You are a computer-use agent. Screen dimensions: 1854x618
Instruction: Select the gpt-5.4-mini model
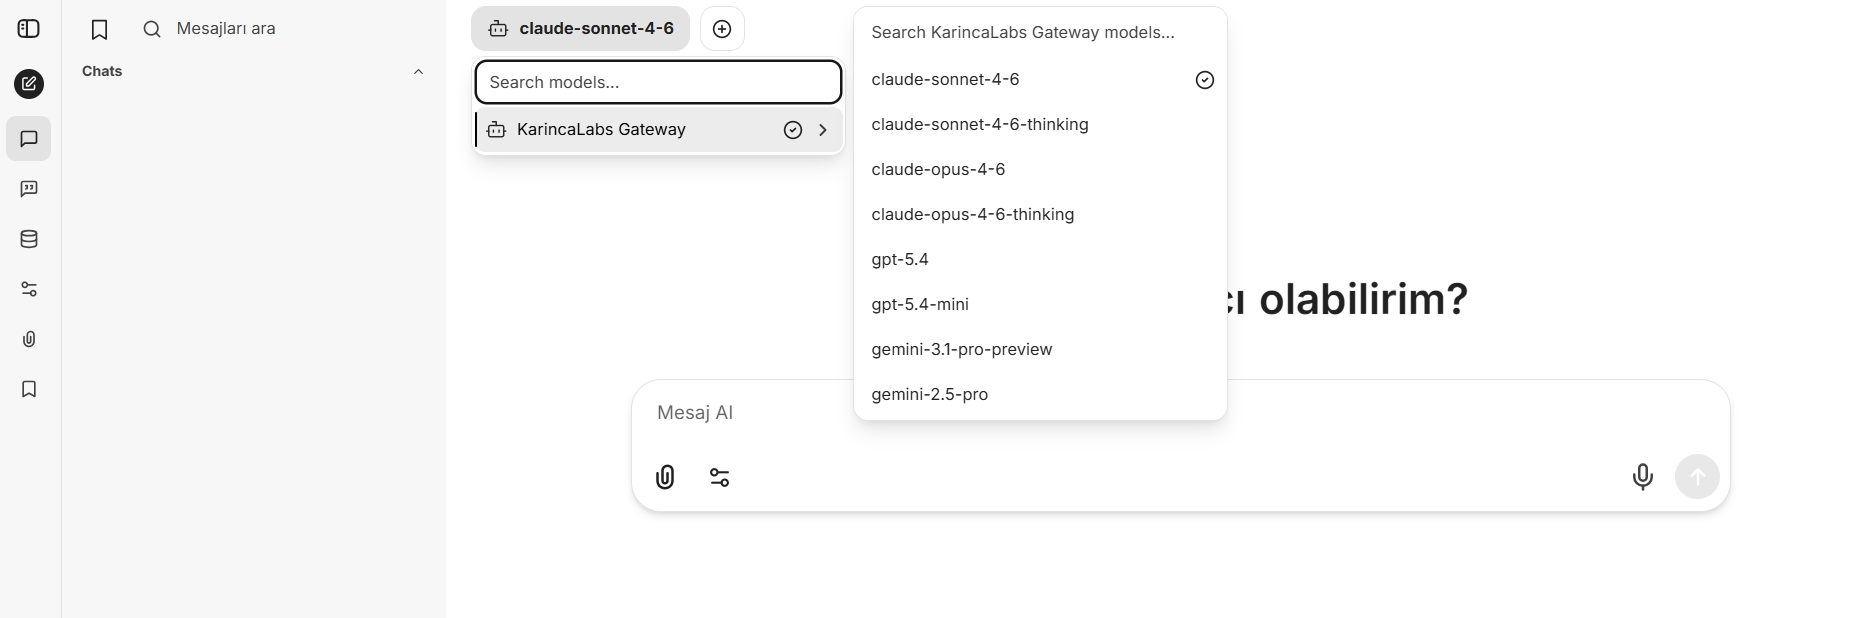pyautogui.click(x=920, y=305)
